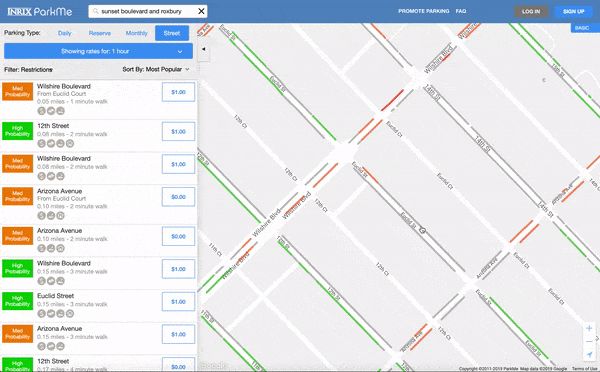Click the dollar icon in Euclid Street row
This screenshot has height=372, width=600.
[x=41, y=313]
